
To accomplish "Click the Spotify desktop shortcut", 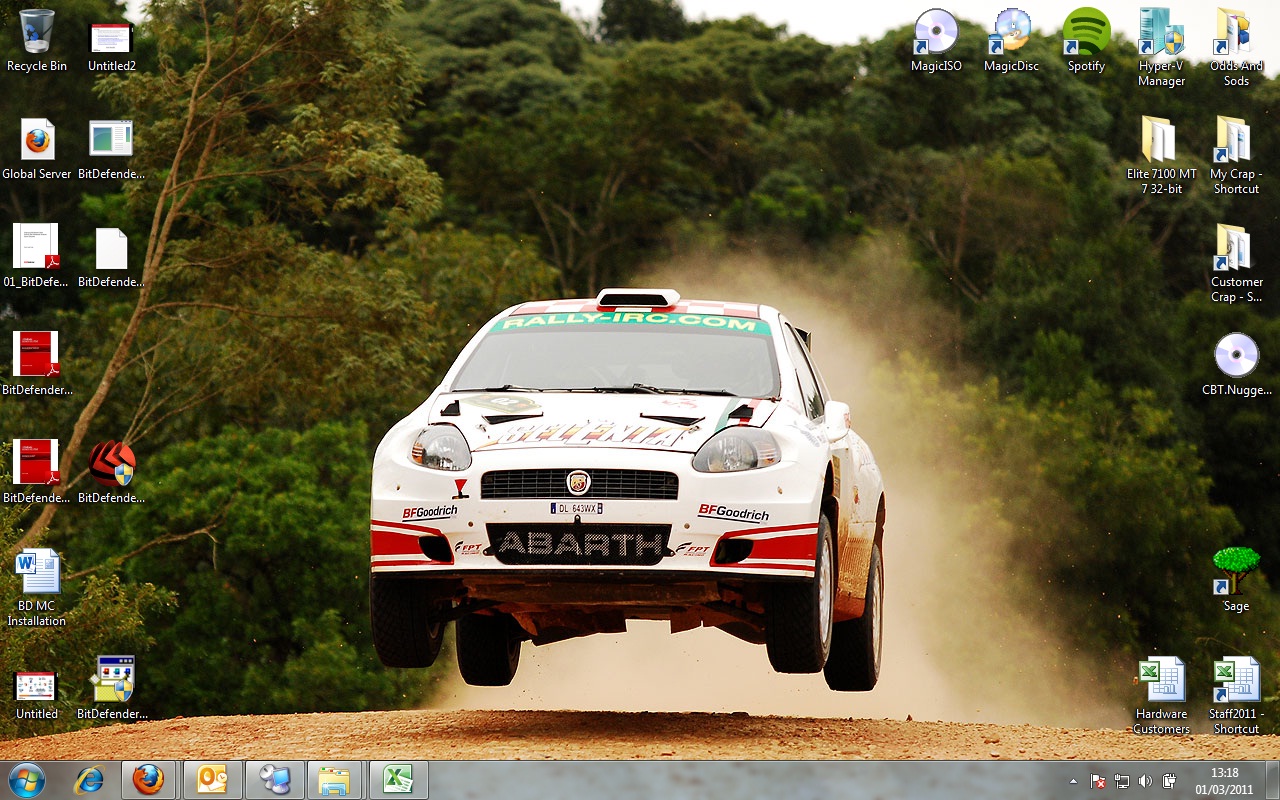I will (x=1086, y=41).
